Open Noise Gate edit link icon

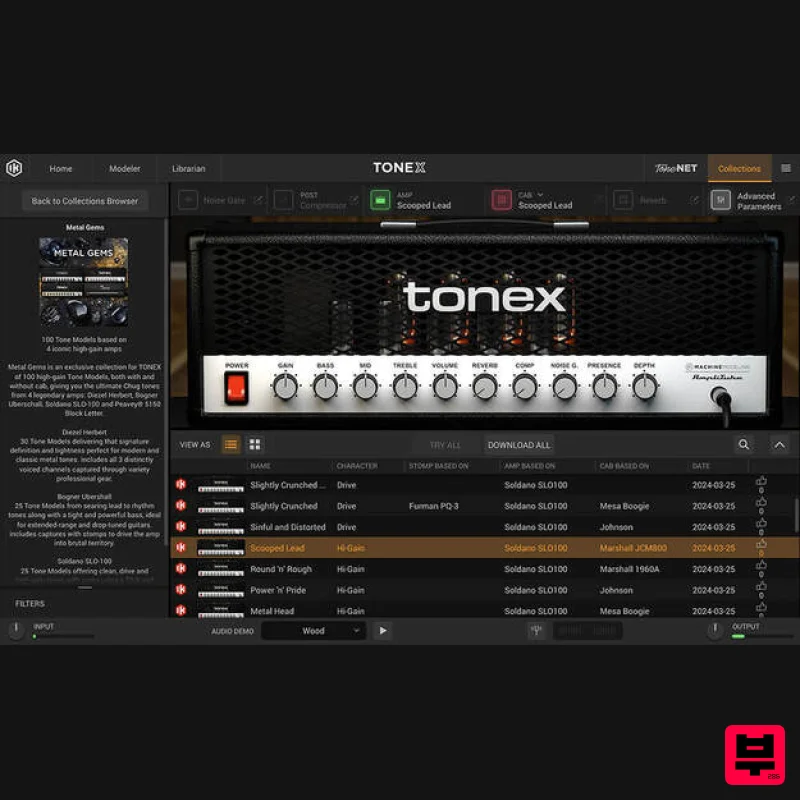click(x=258, y=200)
